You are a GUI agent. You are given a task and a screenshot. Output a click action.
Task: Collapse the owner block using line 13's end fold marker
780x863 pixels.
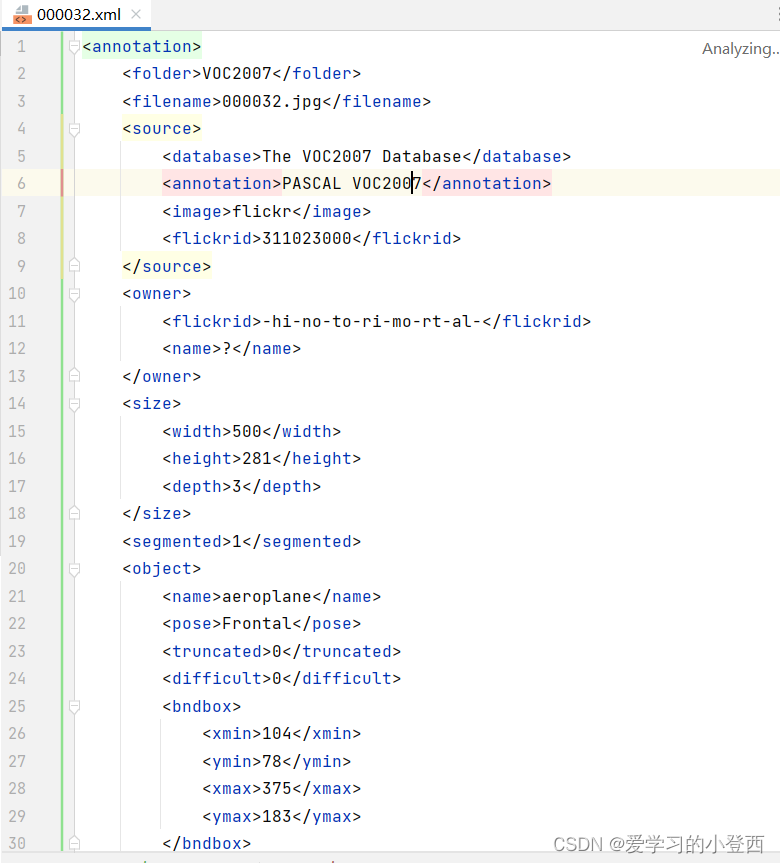74,376
